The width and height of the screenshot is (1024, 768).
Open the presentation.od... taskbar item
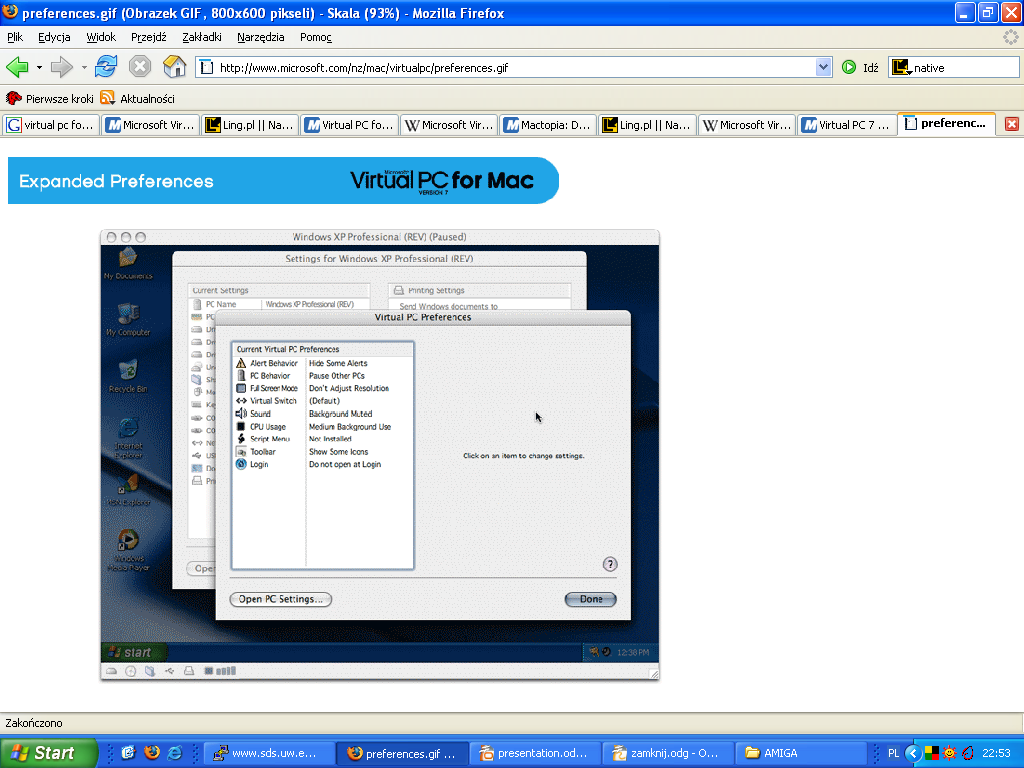point(537,753)
